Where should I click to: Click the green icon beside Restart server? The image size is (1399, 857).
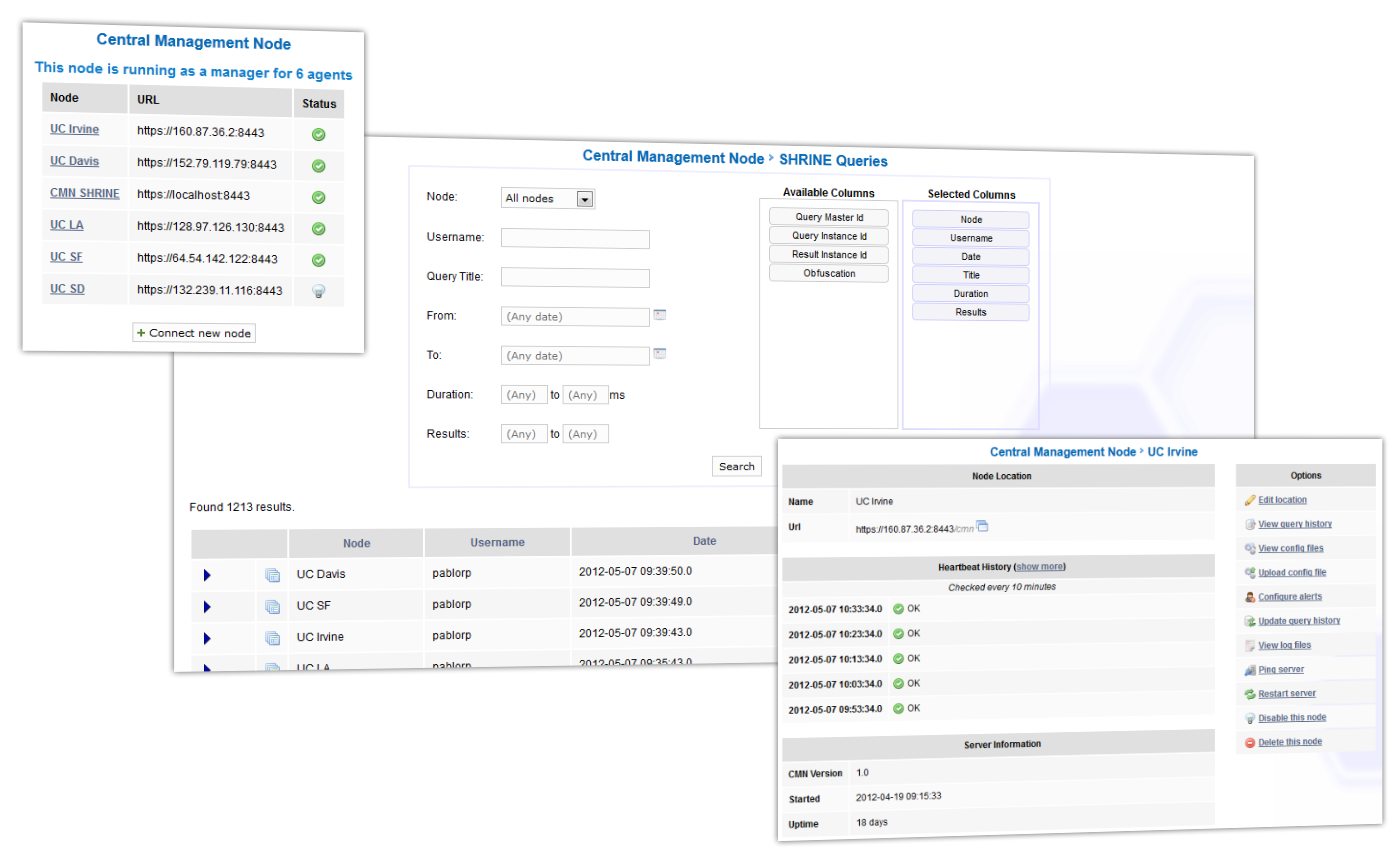pos(1250,693)
